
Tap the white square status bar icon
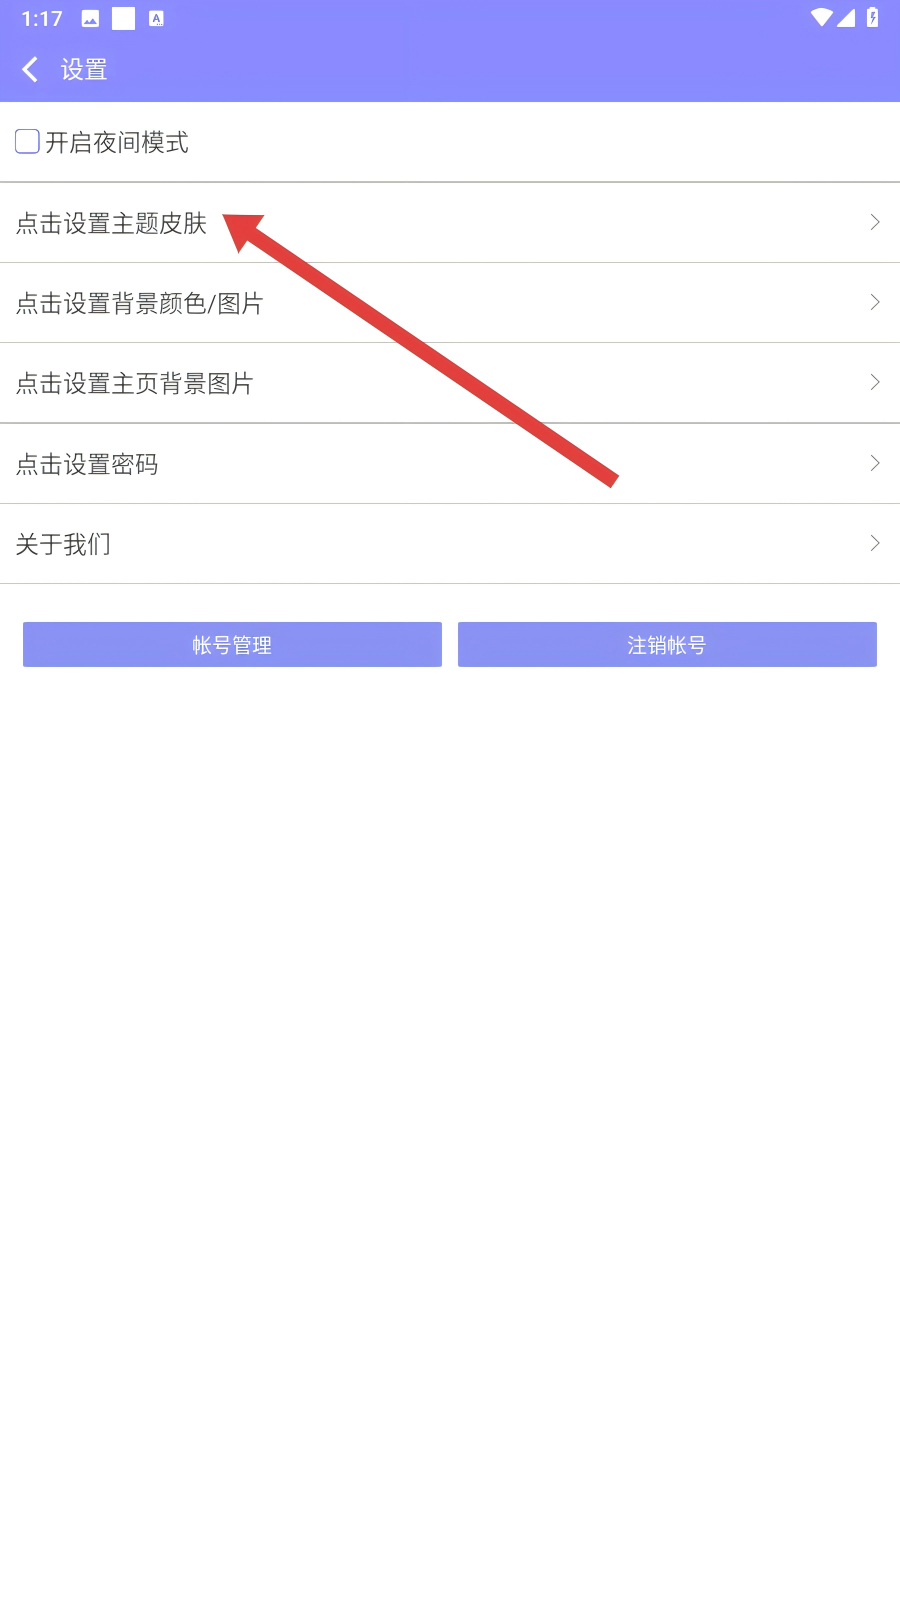click(x=123, y=18)
